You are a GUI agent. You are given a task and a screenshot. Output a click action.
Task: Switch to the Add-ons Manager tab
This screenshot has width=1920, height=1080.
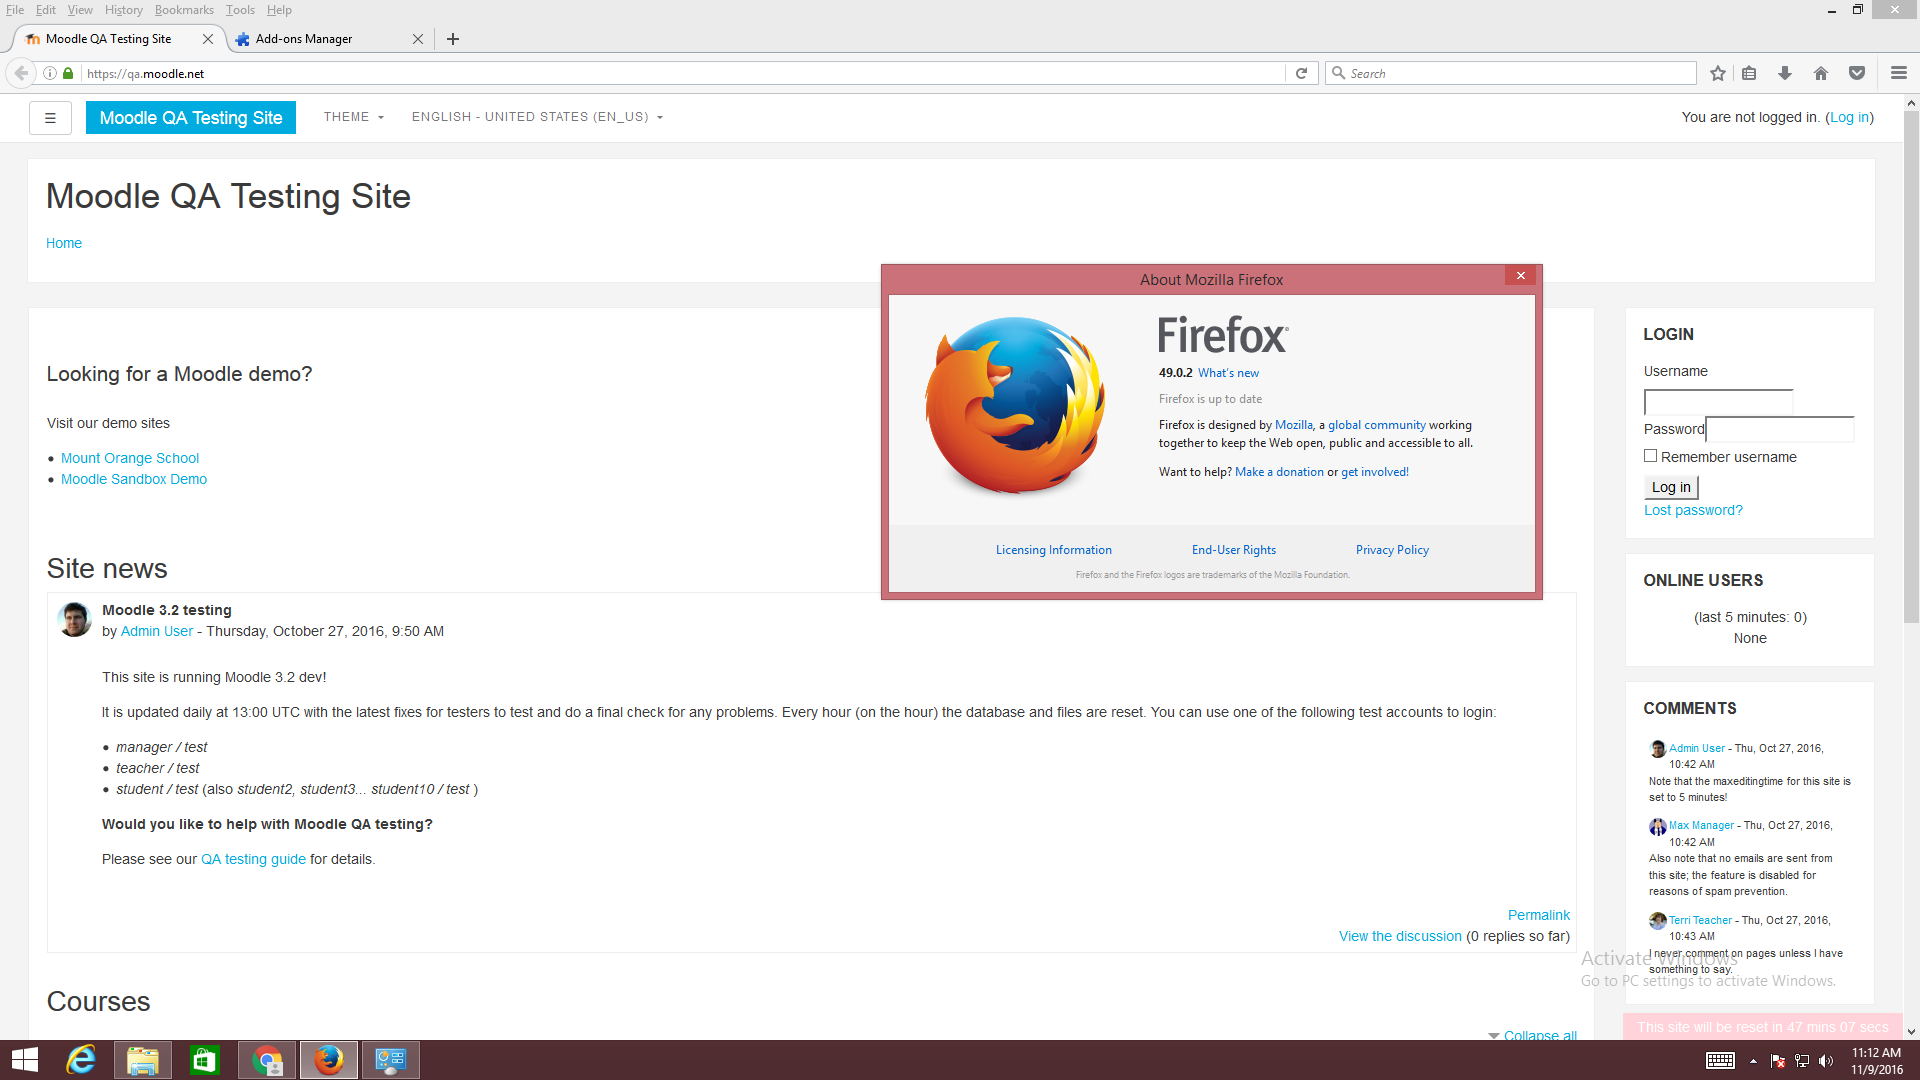tap(330, 39)
